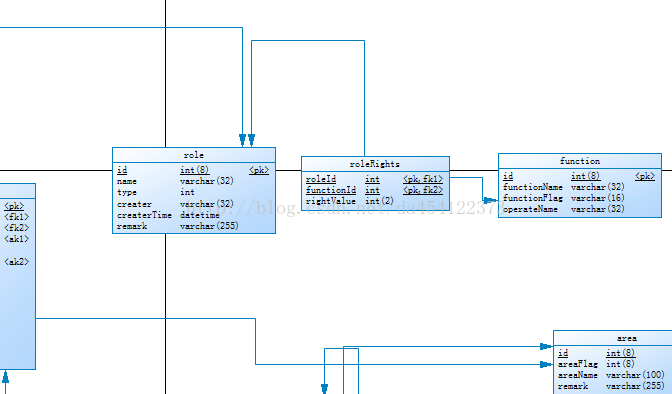This screenshot has height=394, width=672.
Task: Click the datetime type in role table
Action: click(200, 215)
